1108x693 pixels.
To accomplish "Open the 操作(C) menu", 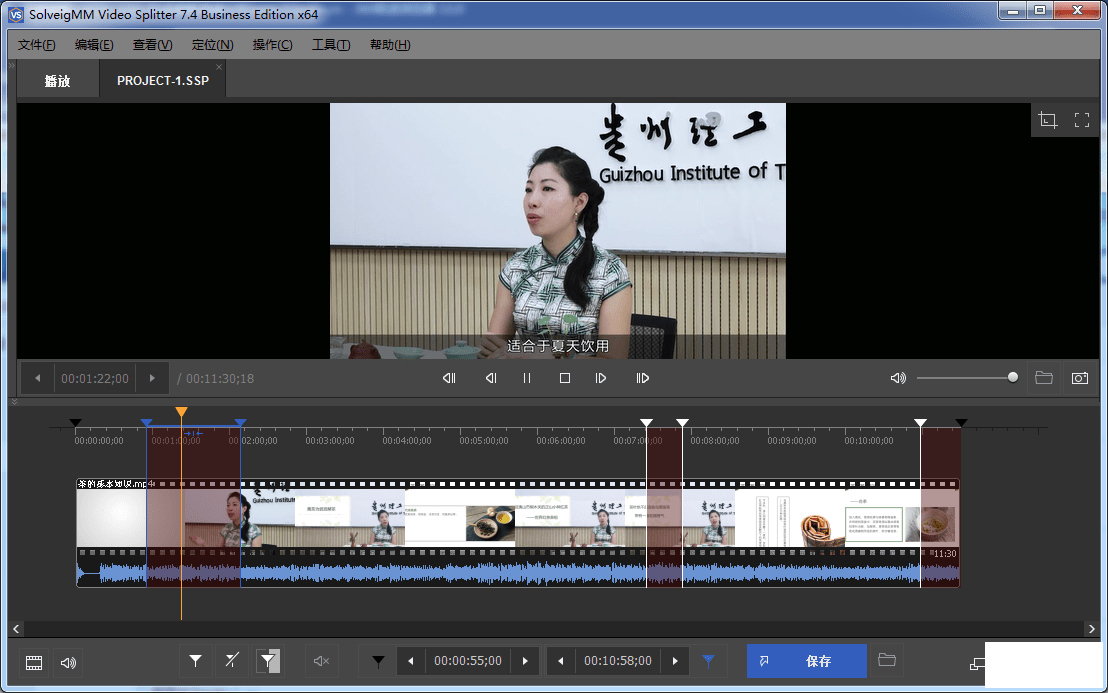I will pos(272,45).
